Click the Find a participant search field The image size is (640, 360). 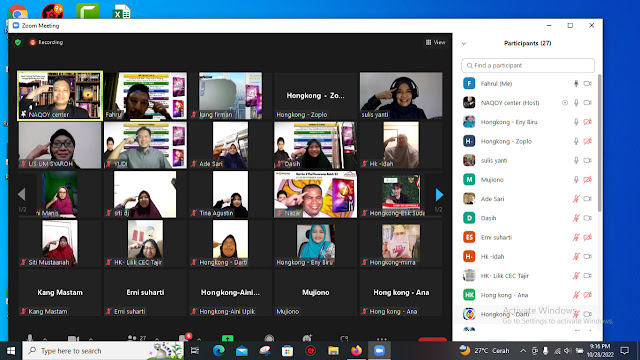coord(528,65)
